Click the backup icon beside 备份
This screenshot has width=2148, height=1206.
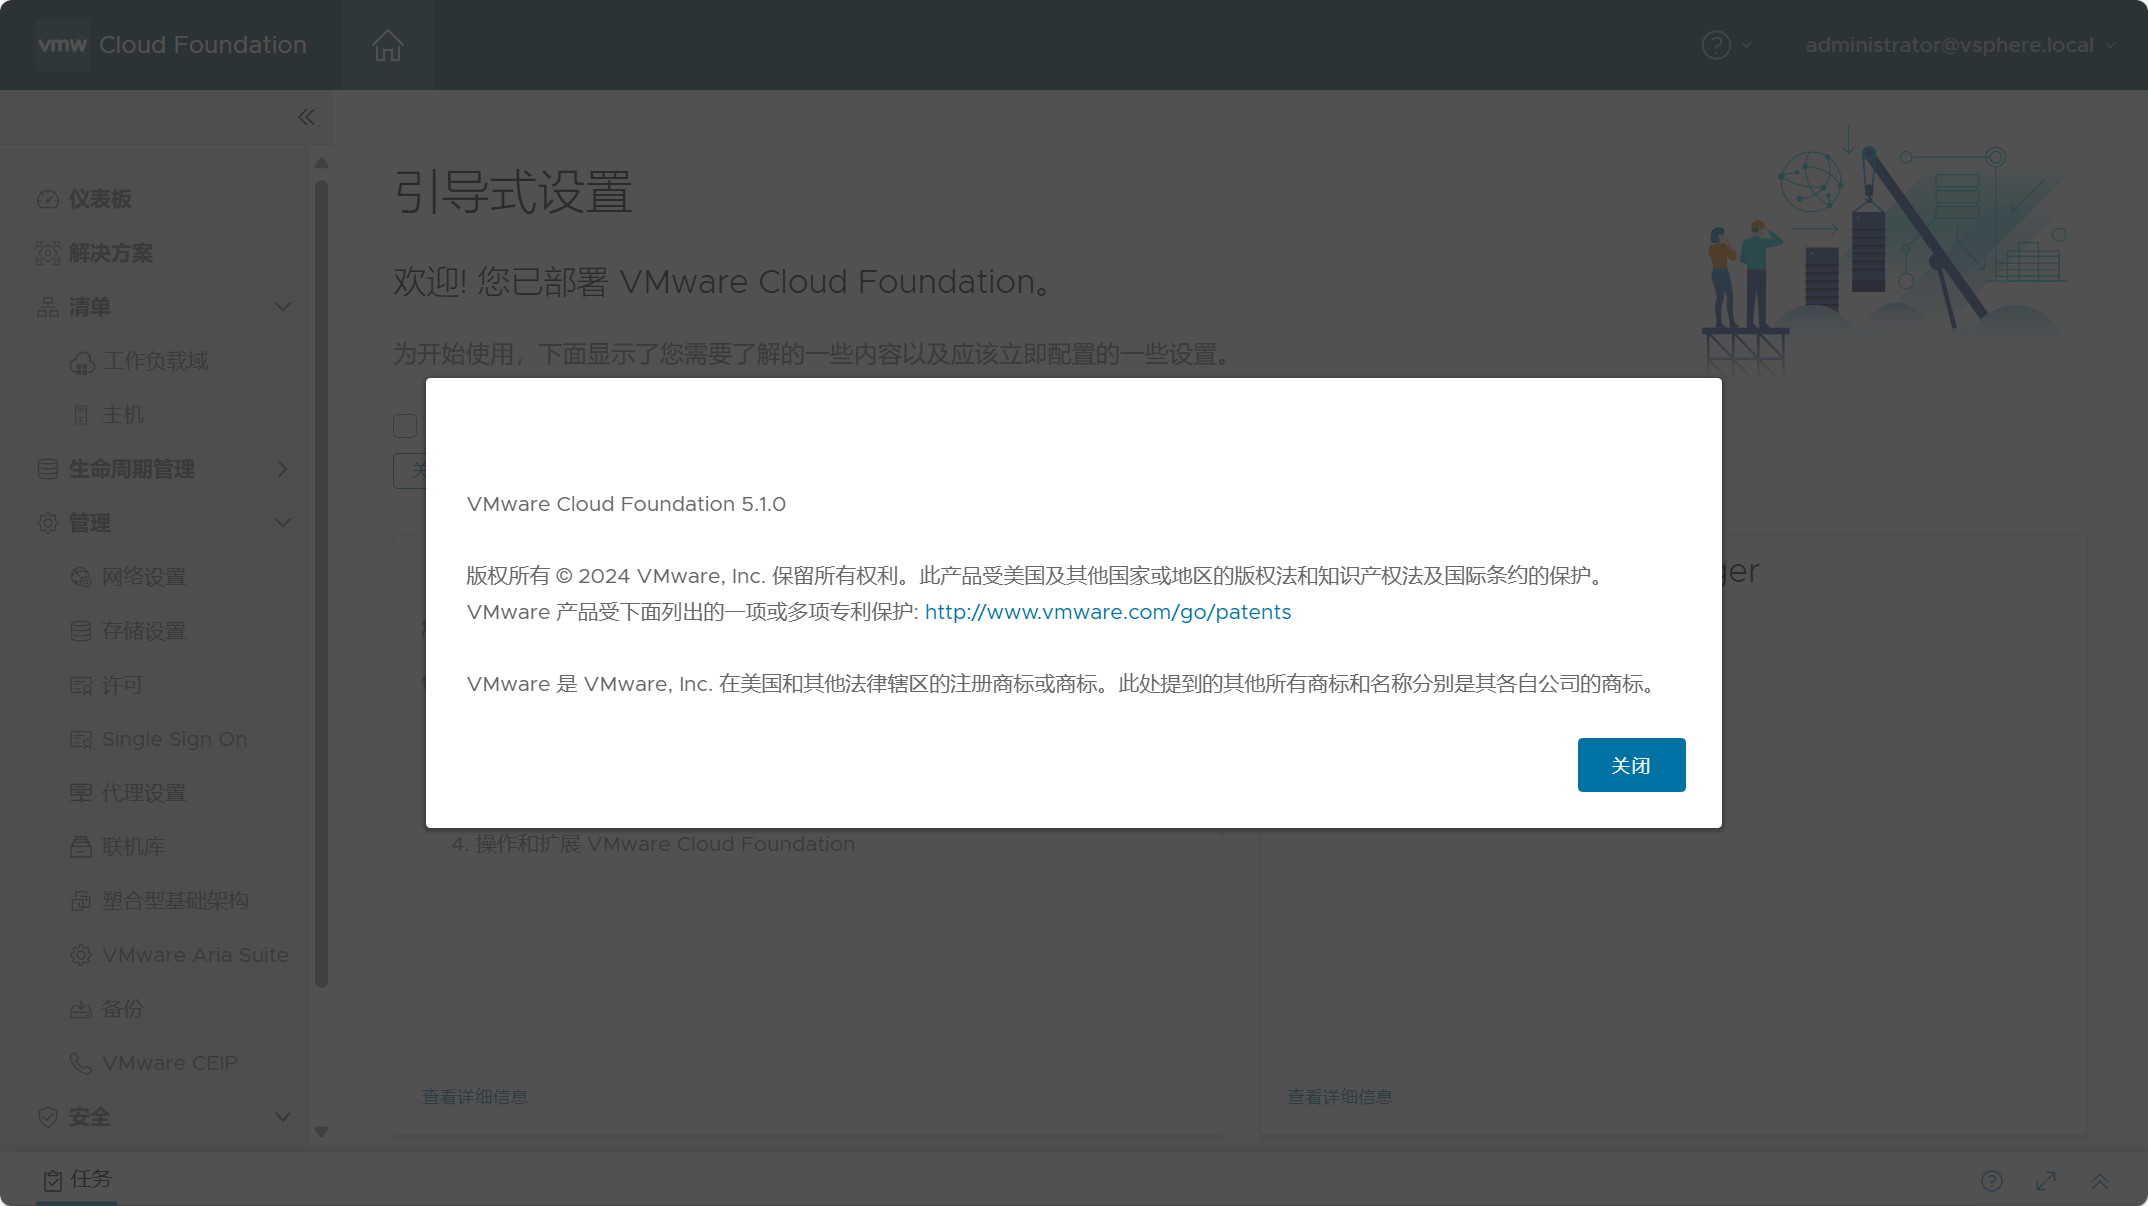[x=81, y=1009]
